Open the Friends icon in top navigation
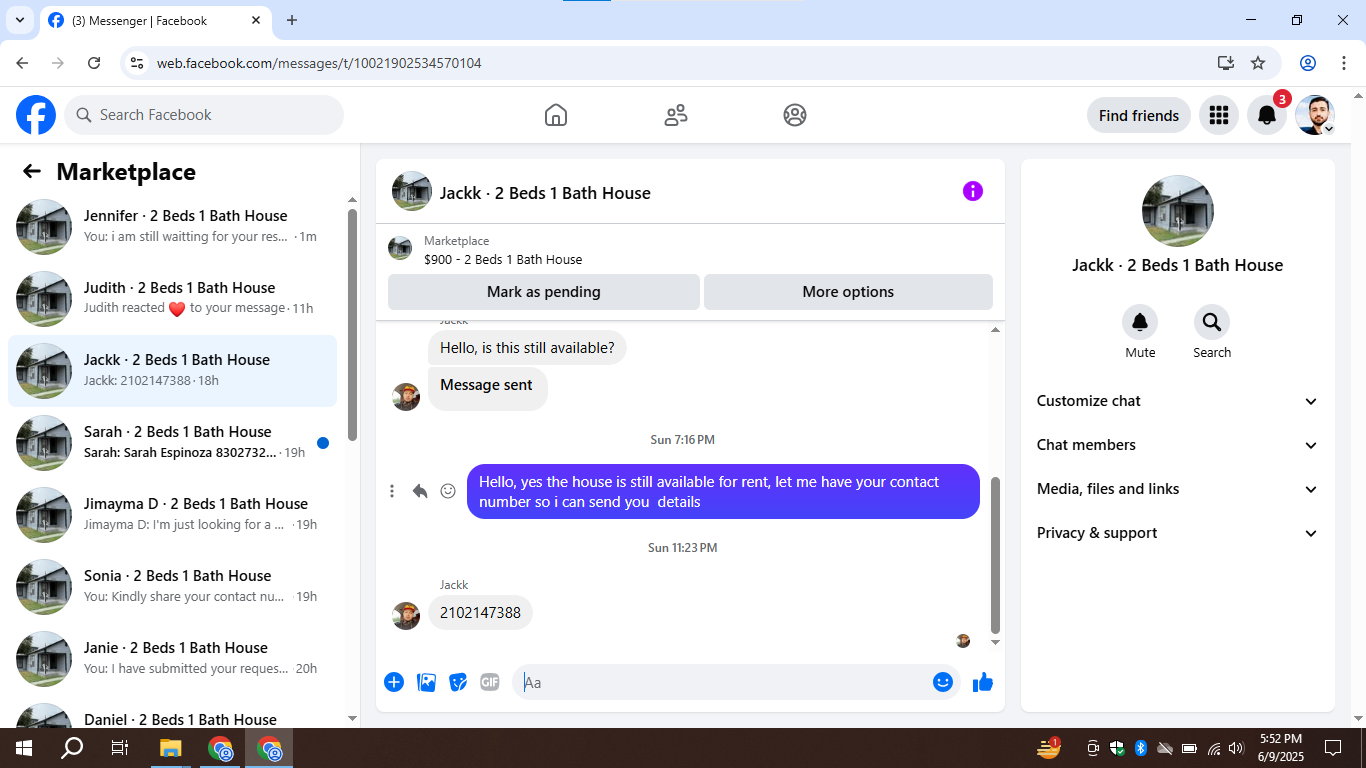 (x=676, y=115)
